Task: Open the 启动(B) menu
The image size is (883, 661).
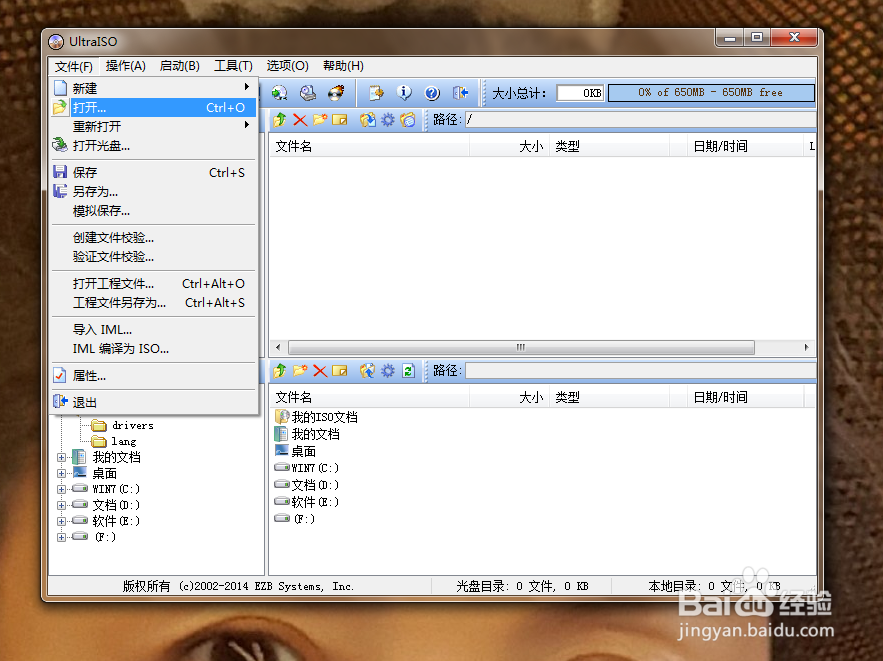Action: [x=180, y=66]
